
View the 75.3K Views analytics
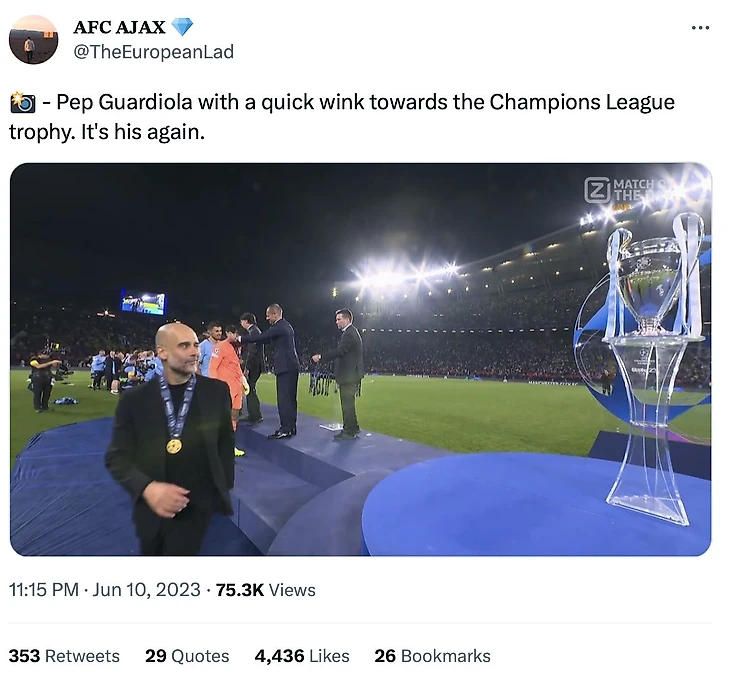(265, 590)
